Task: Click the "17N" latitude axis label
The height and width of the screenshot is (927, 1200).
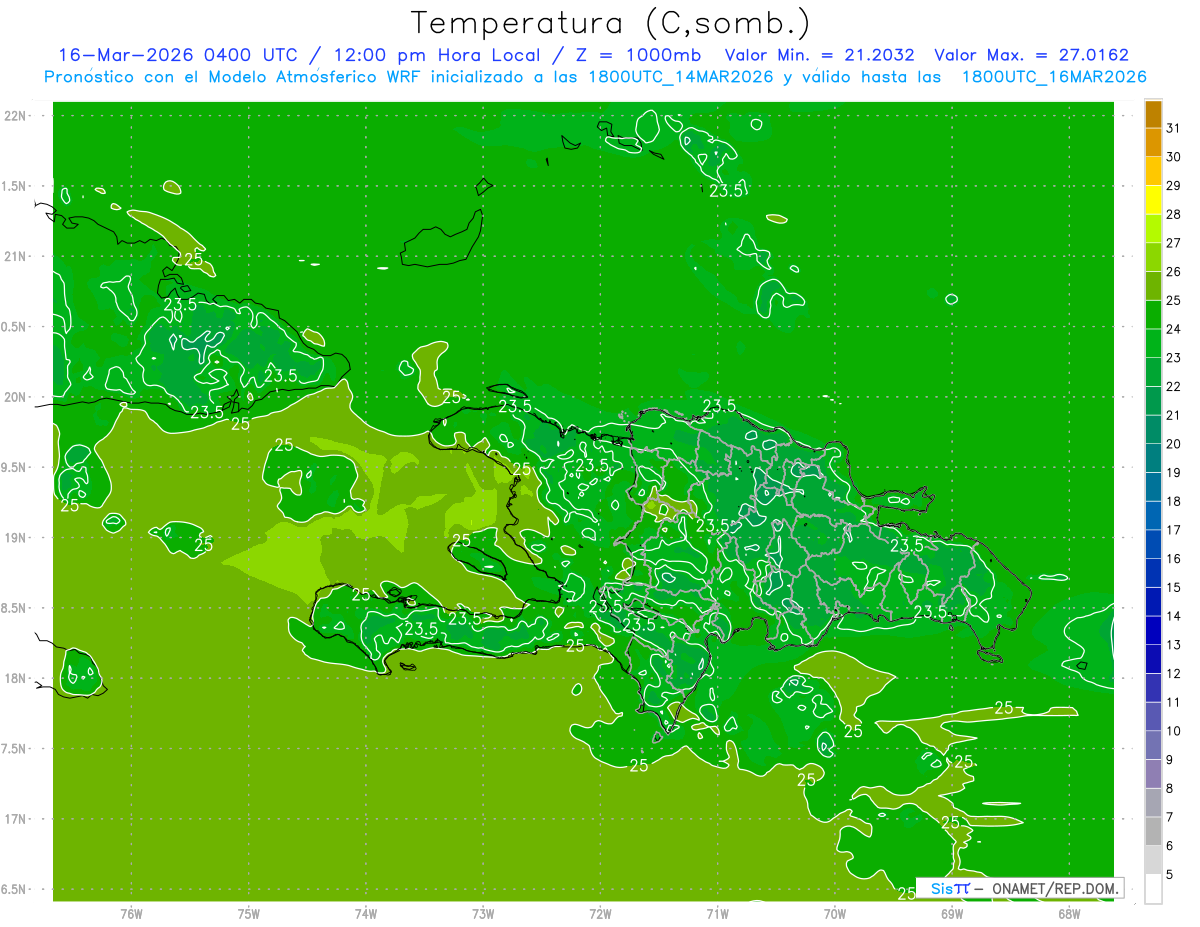Action: [16, 819]
